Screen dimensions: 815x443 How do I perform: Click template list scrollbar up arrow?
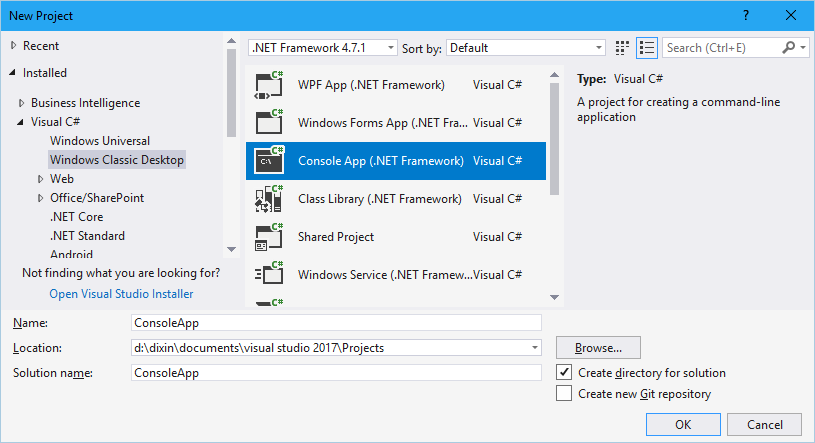(555, 75)
